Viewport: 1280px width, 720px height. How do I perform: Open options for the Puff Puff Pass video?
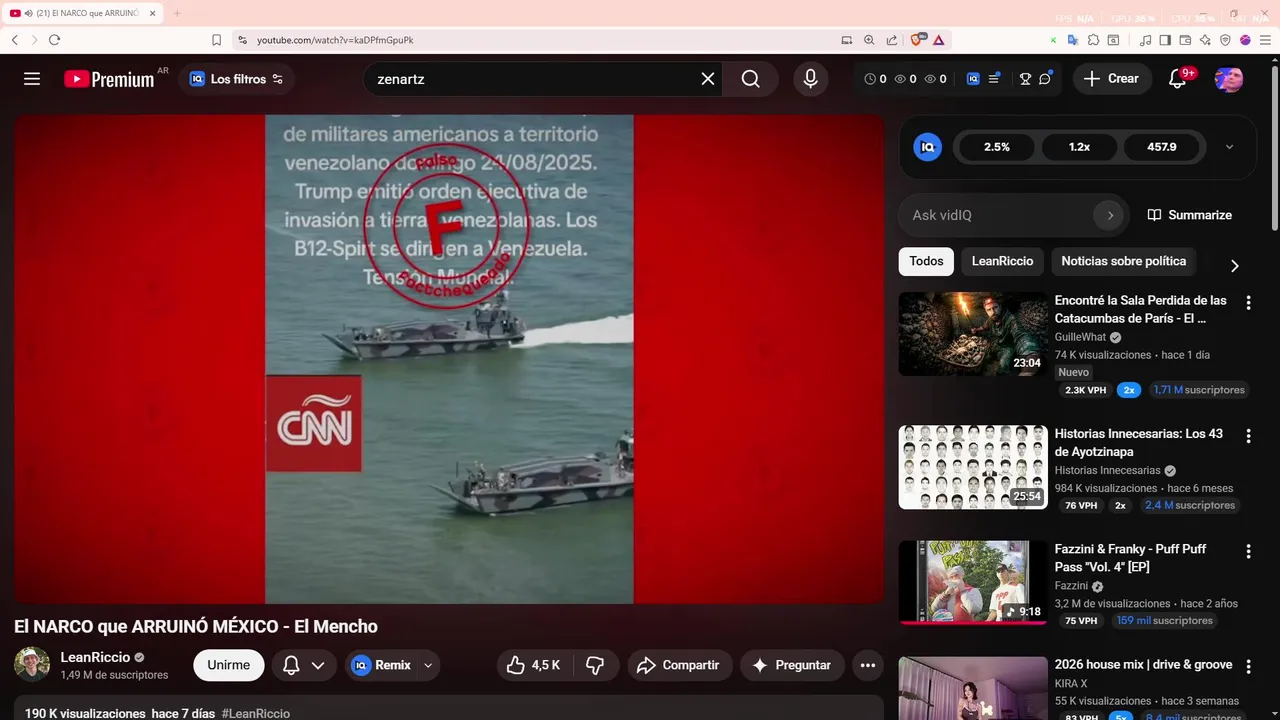[x=1248, y=551]
